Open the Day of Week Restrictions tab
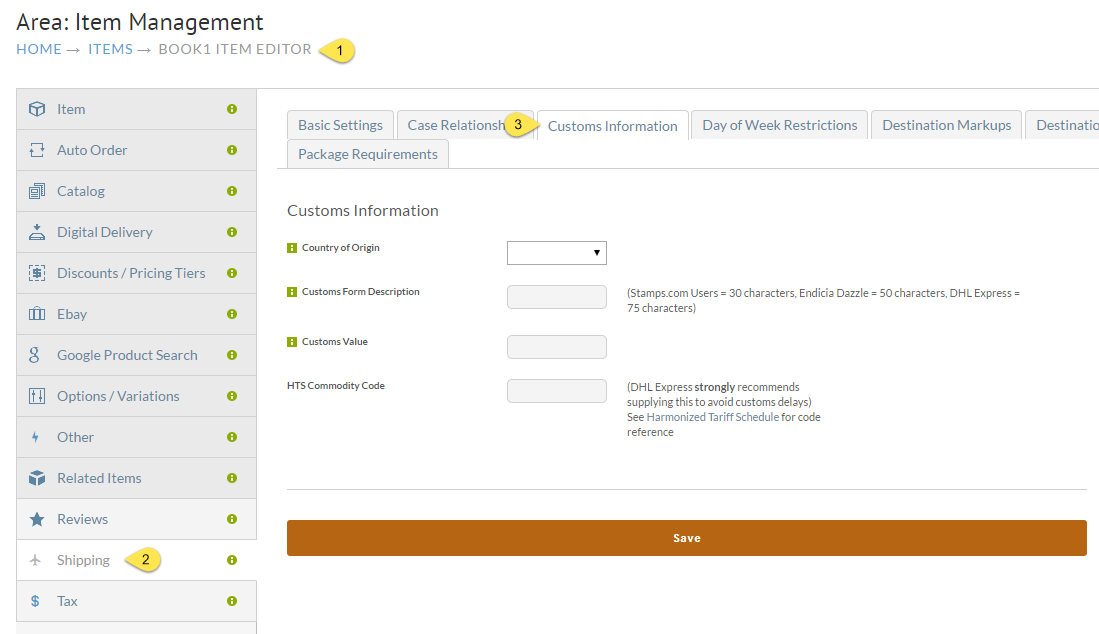 coord(779,125)
